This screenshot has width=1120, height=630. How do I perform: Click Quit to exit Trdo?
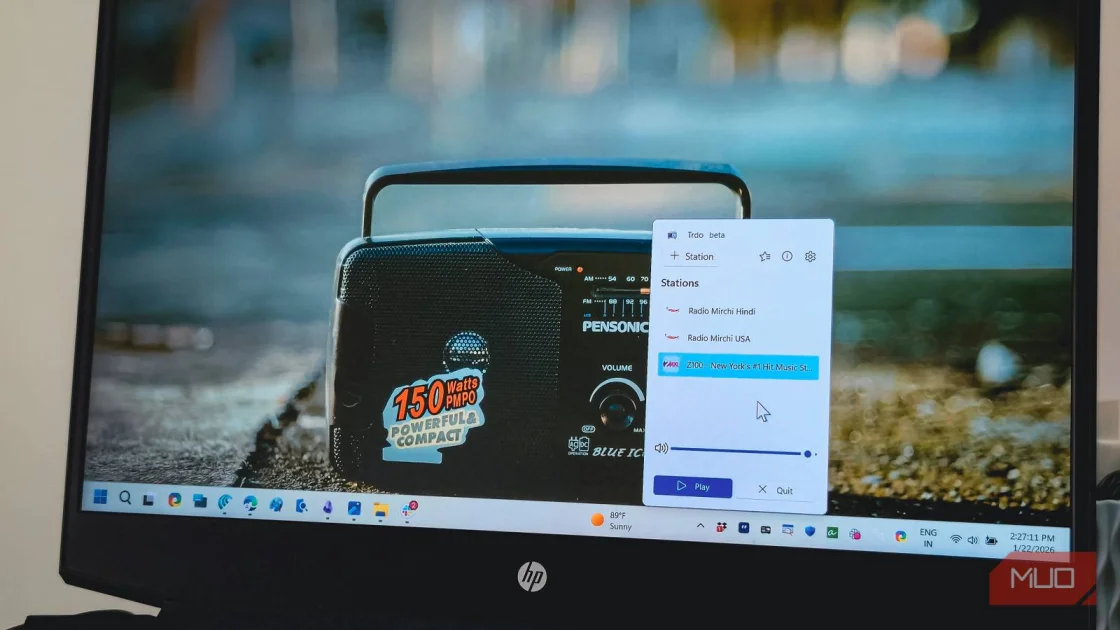[x=777, y=489]
